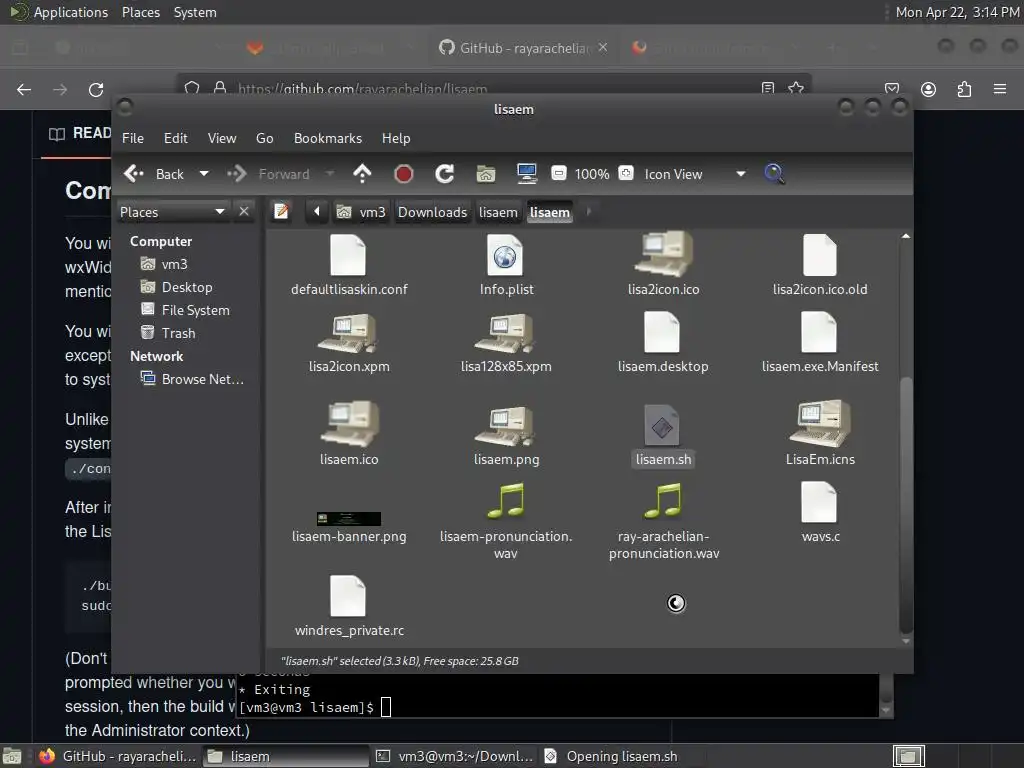Viewport: 1024px width, 768px height.
Task: Select defaultlisaskin.conf file
Action: click(349, 265)
